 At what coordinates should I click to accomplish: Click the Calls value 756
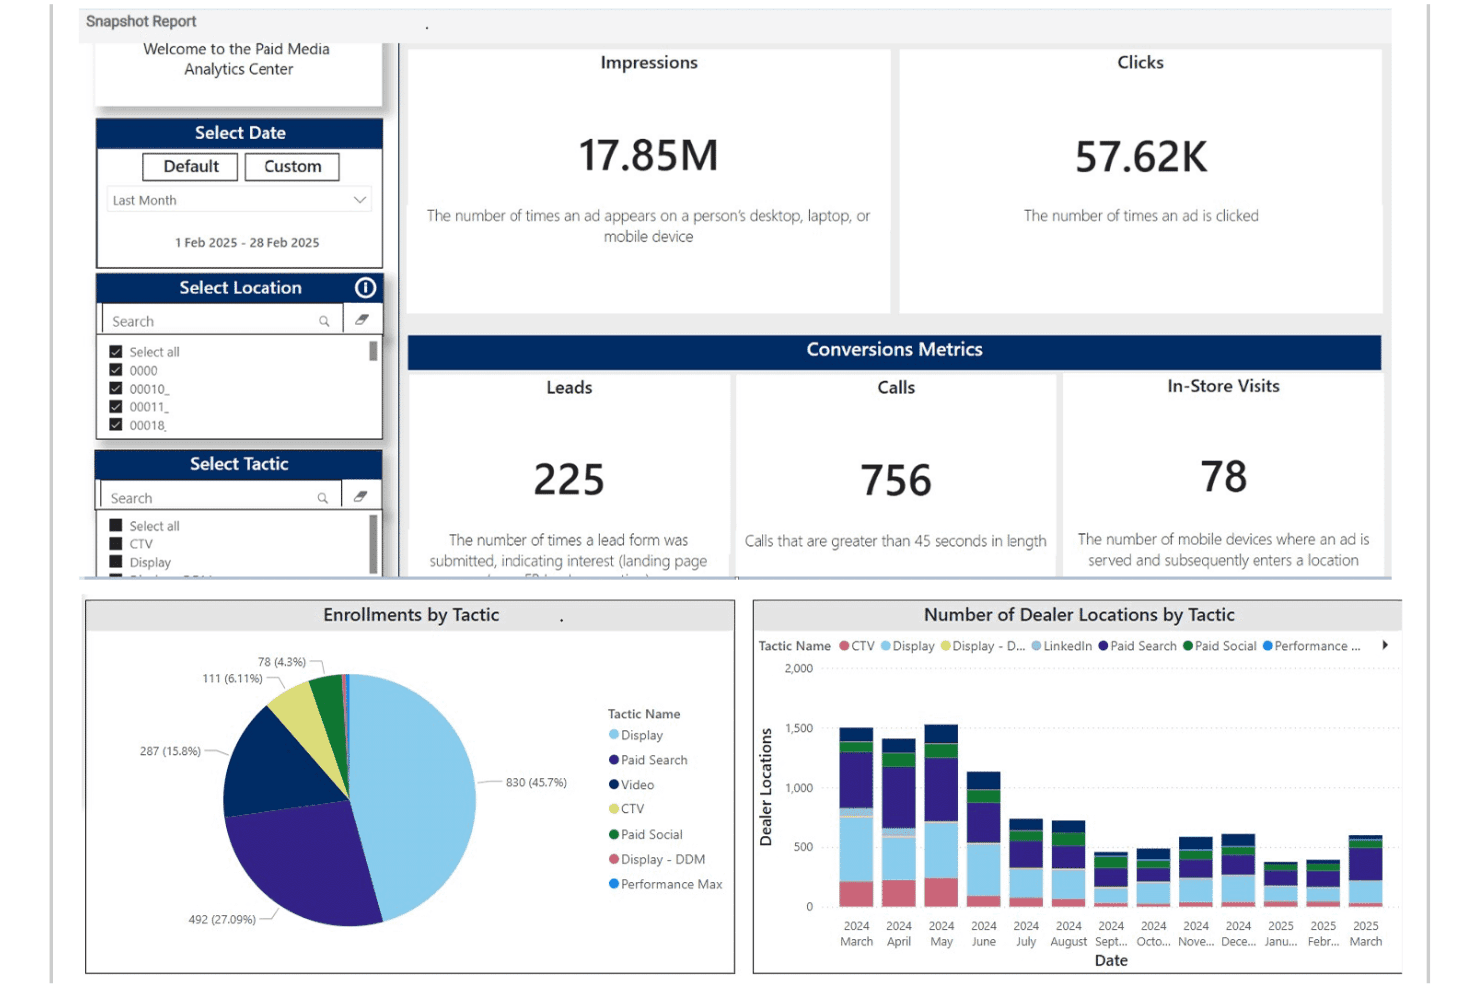click(896, 481)
